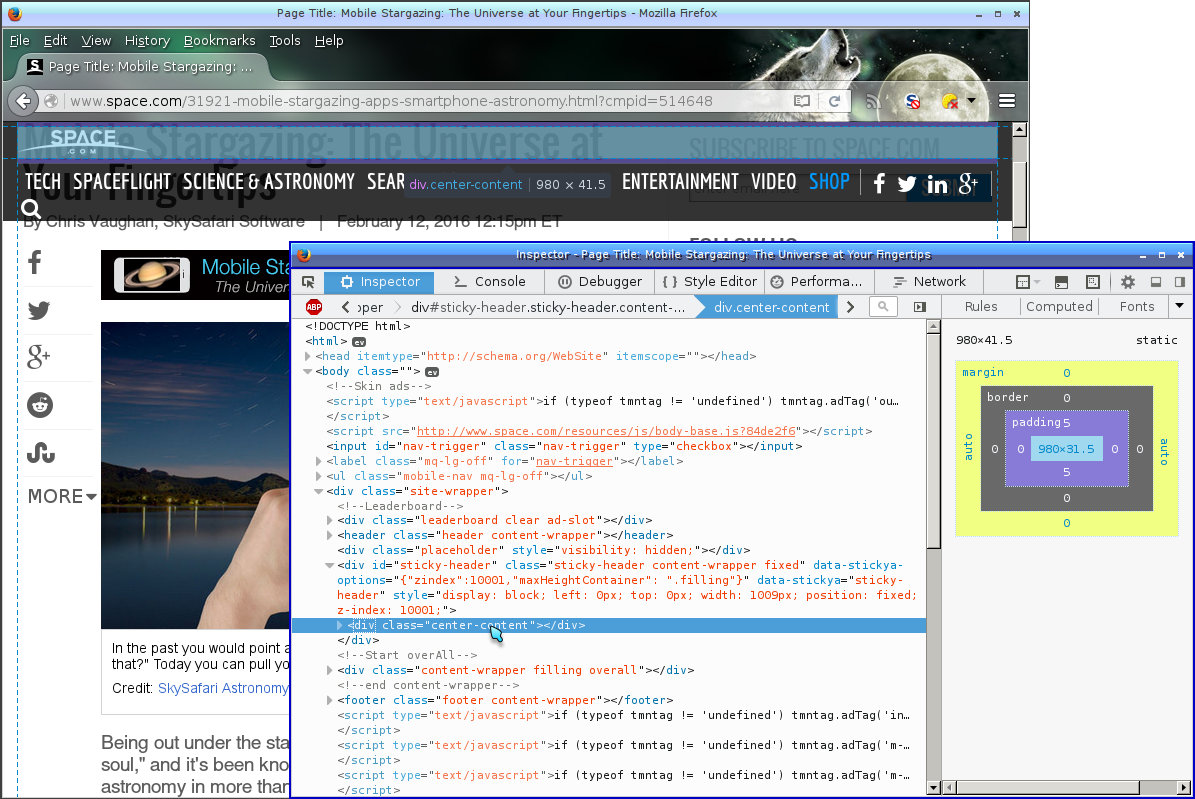Click Facebook icon in the nav bar

point(879,184)
